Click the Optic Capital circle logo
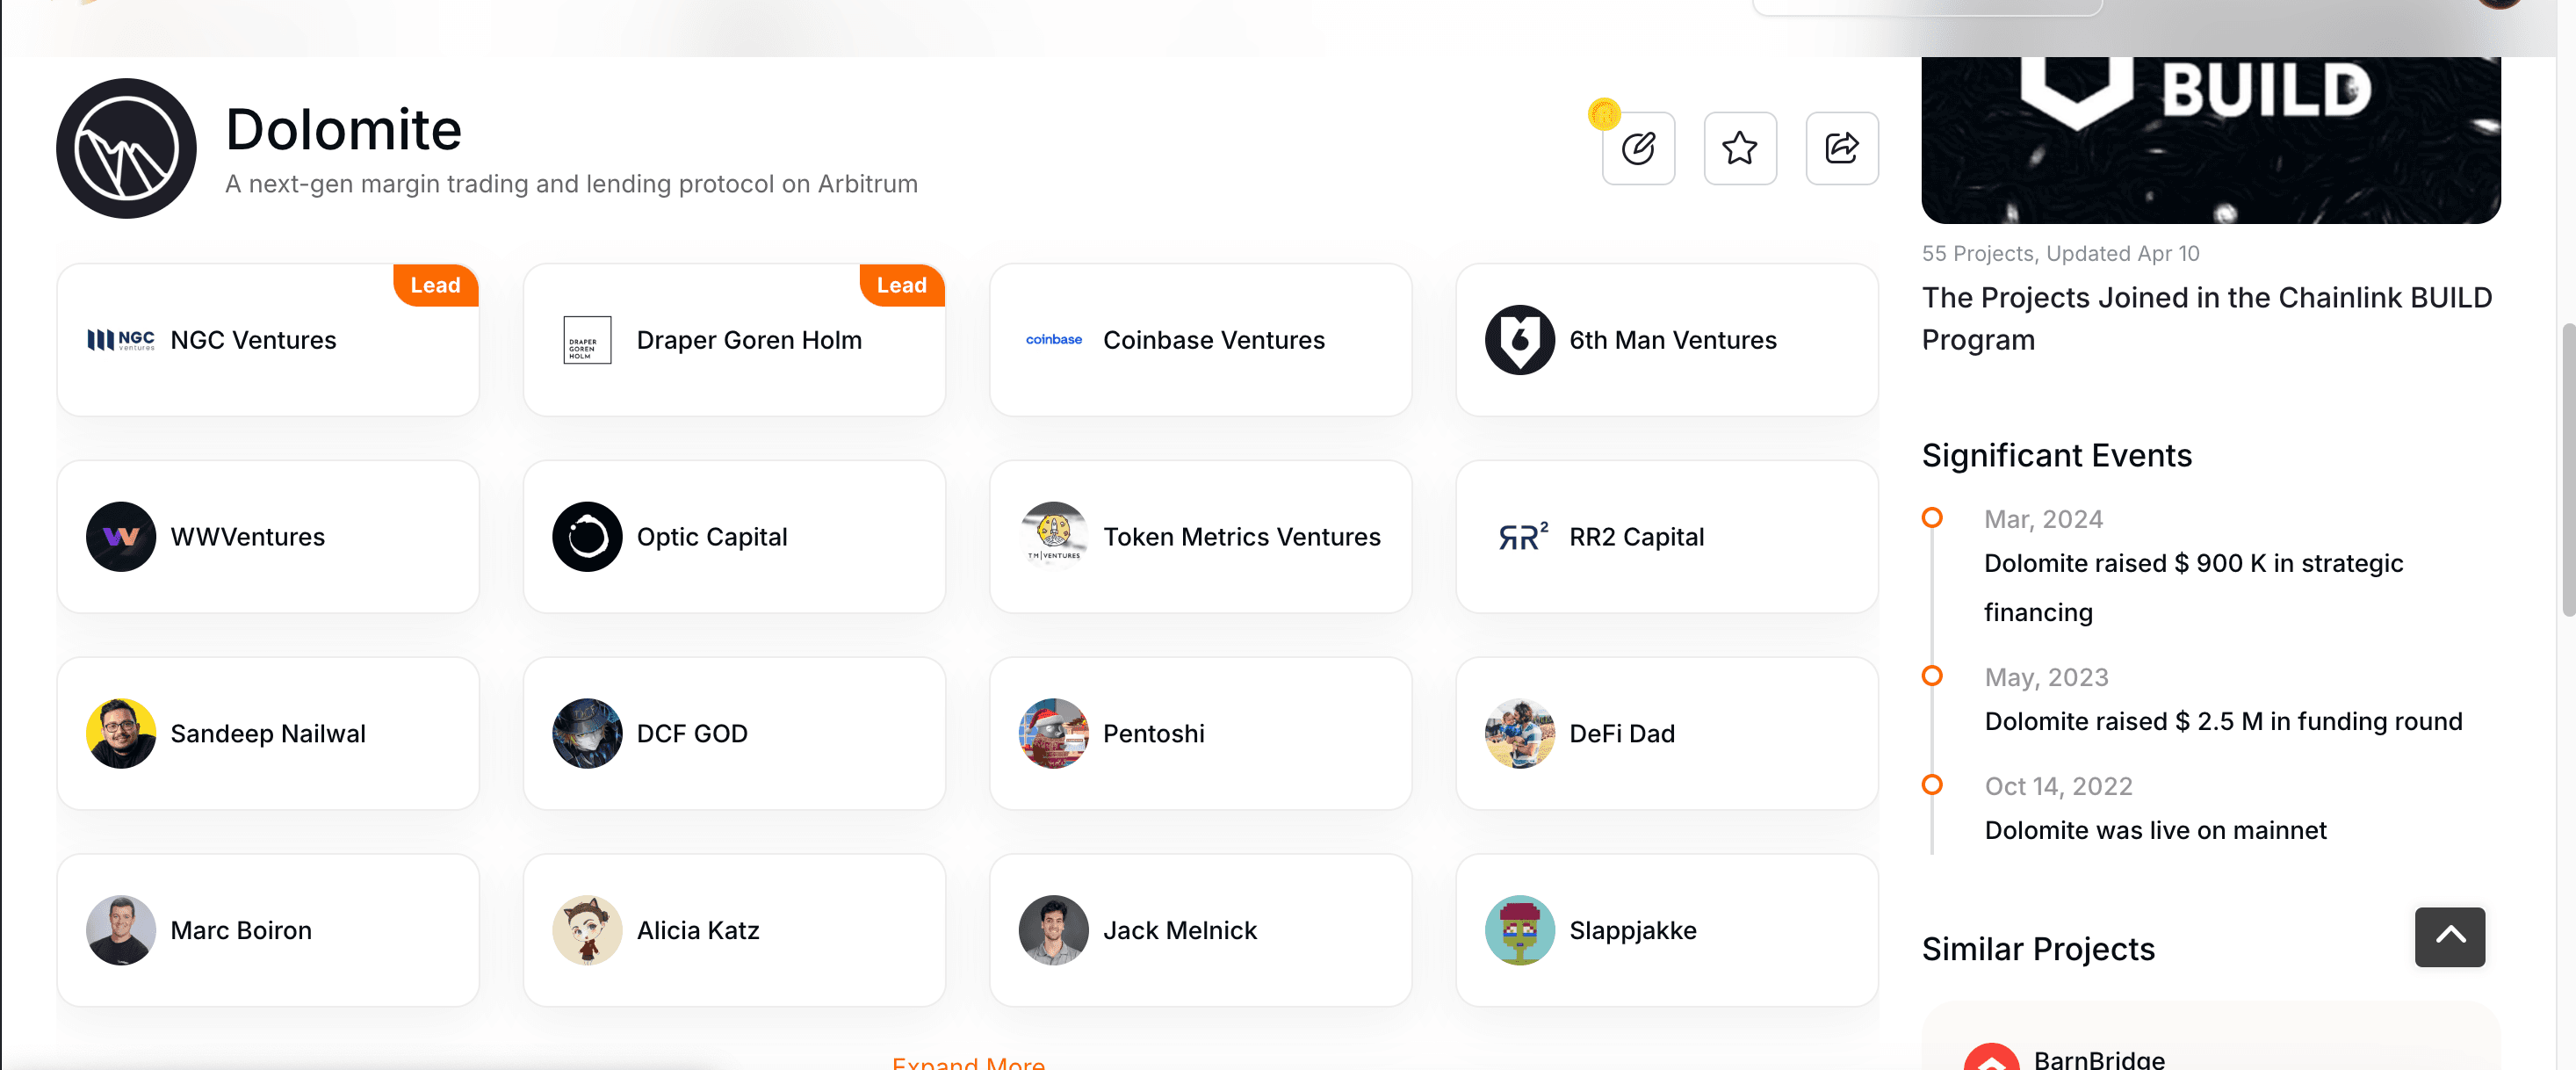 (587, 537)
